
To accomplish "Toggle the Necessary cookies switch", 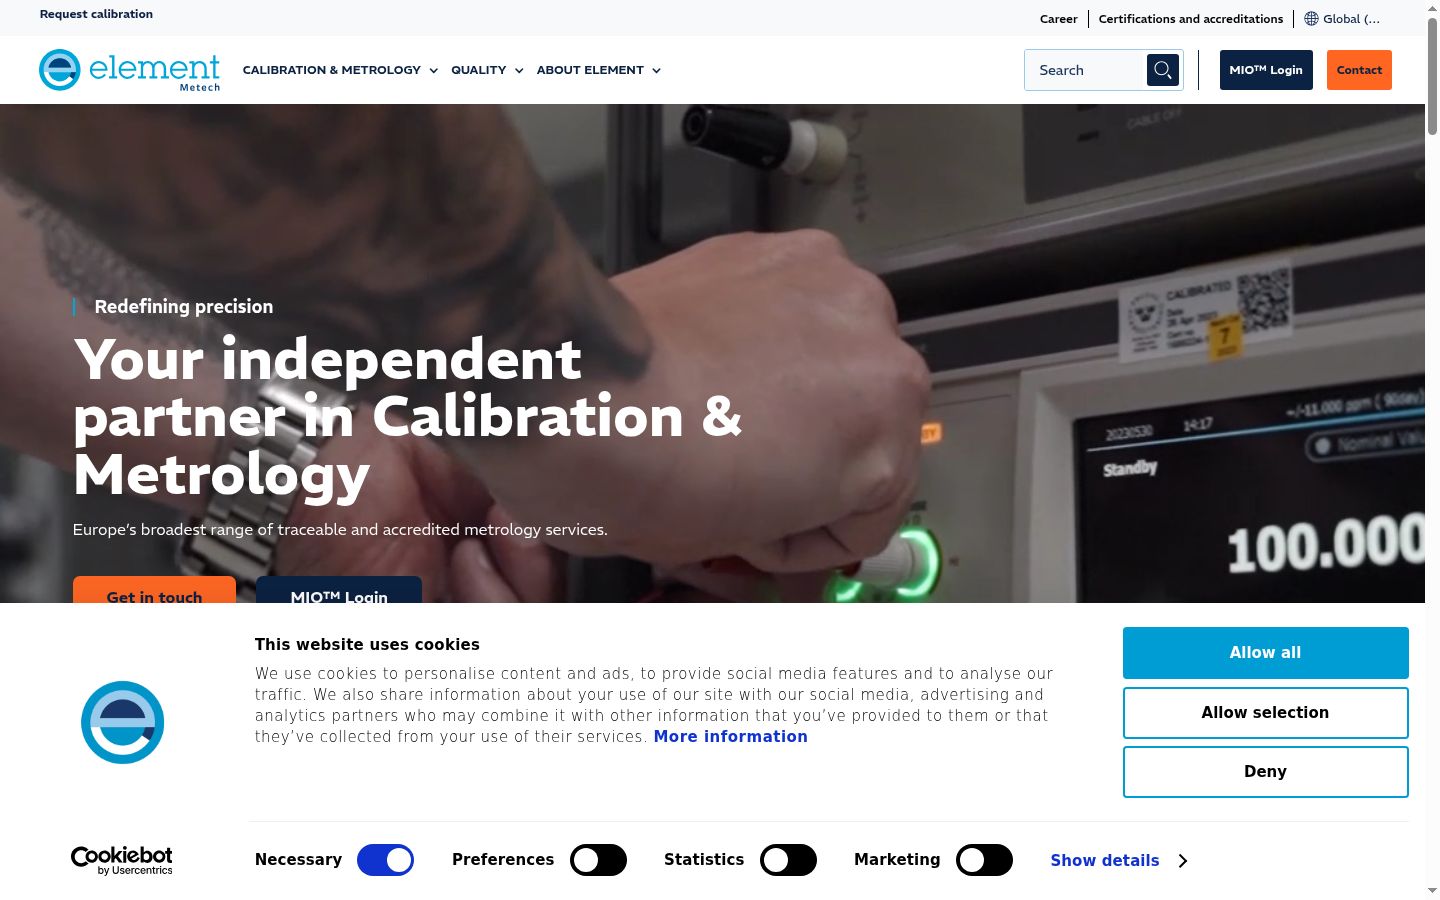I will [385, 860].
